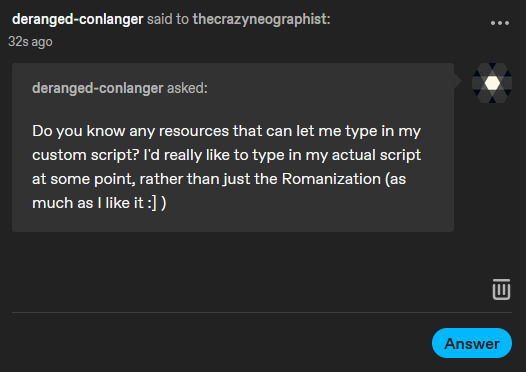Click the word 'Romanization' in the ask
This screenshot has width=526, height=372.
331,179
